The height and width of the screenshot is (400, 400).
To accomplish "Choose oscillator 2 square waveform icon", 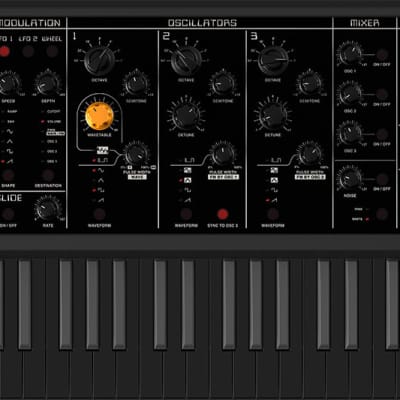I will (187, 190).
